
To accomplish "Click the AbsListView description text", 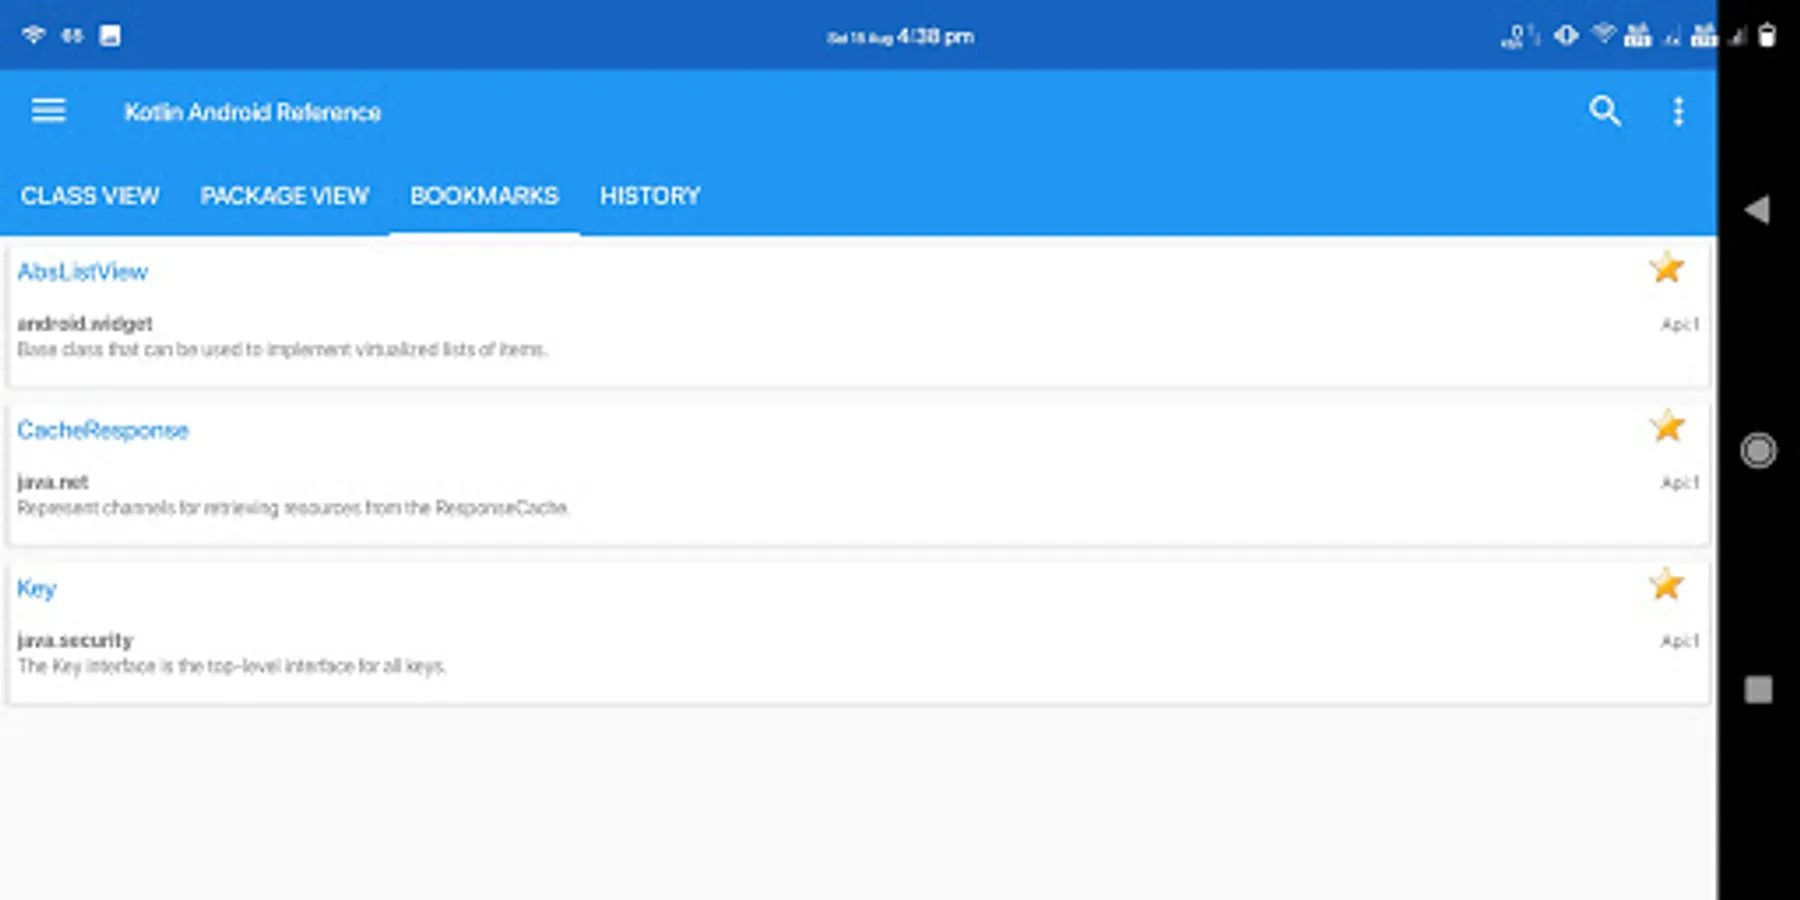I will pos(282,349).
